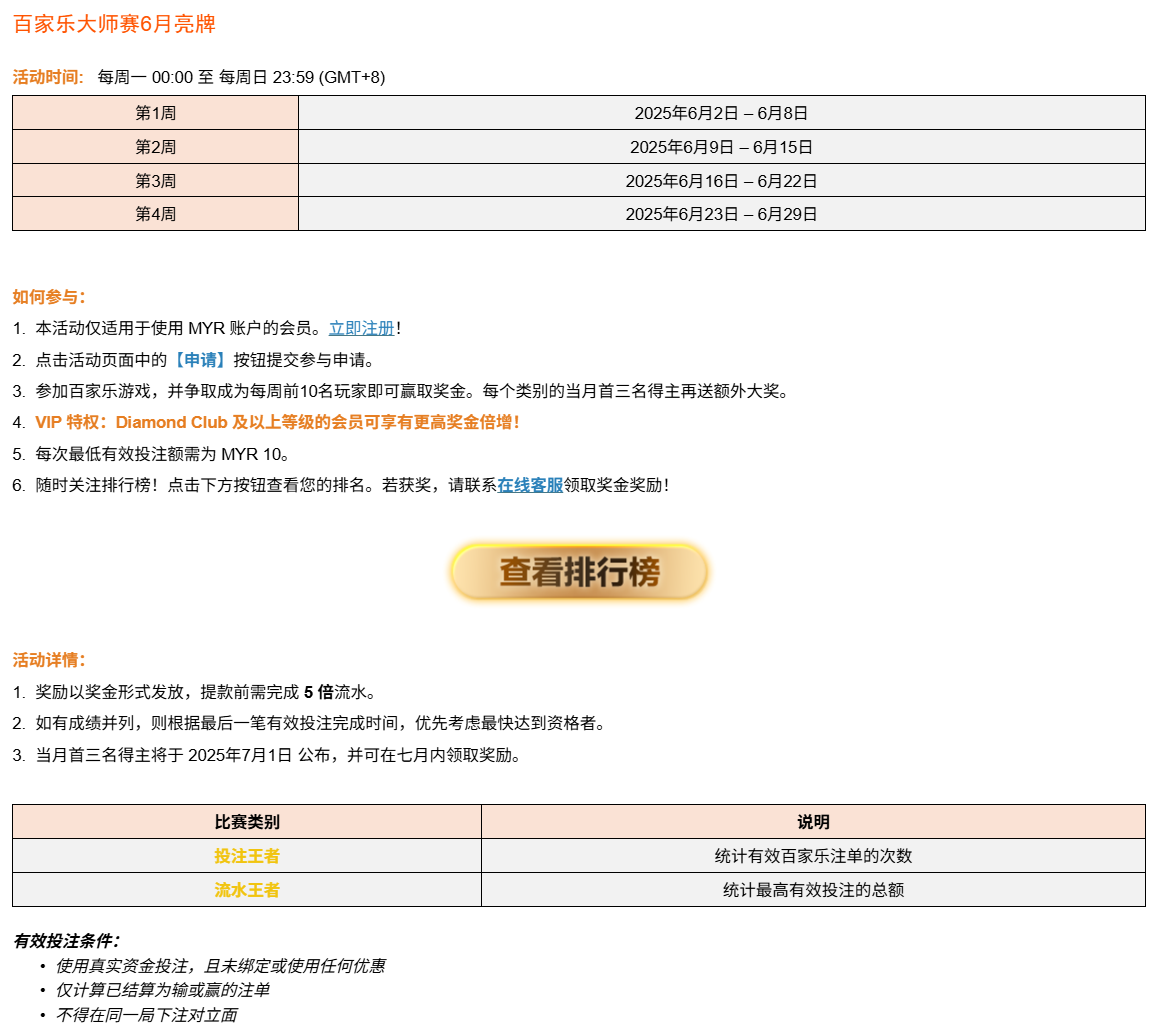Select the 活动时间 heading
This screenshot has height=1033, width=1158.
click(41, 74)
